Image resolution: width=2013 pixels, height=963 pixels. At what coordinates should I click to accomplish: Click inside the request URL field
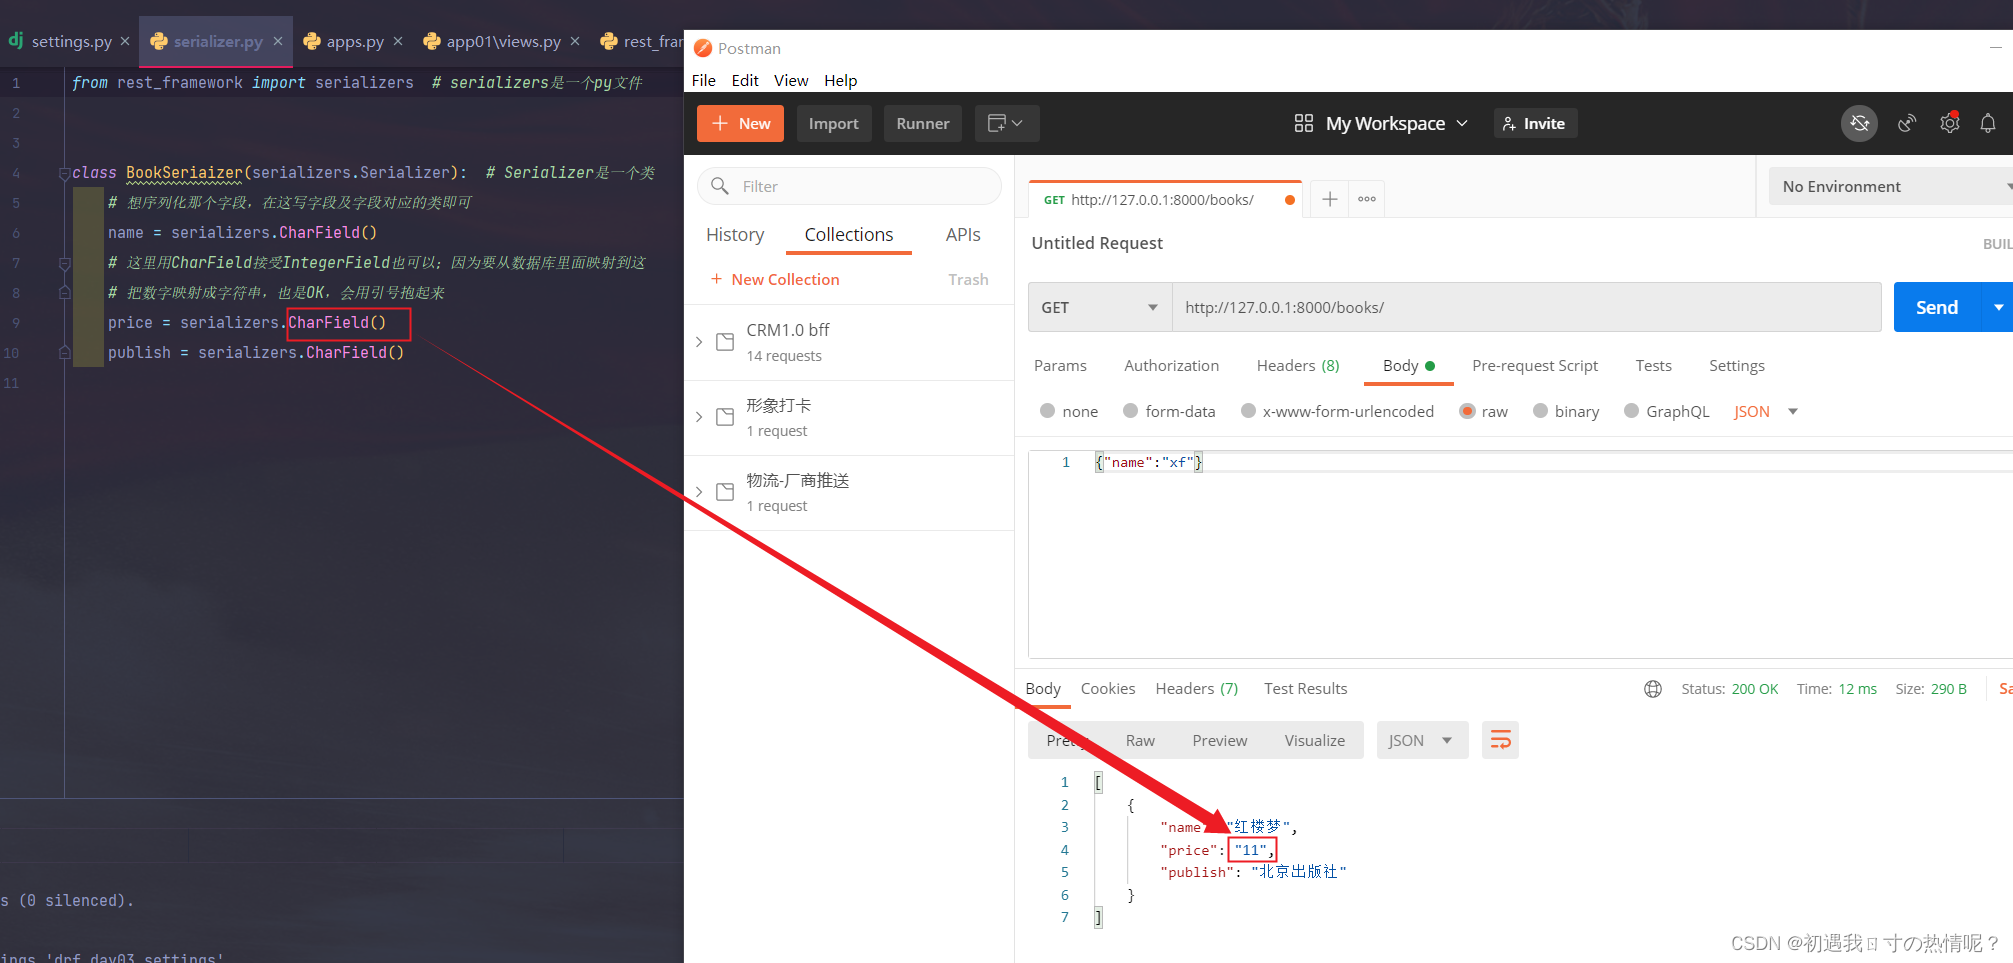1450,307
